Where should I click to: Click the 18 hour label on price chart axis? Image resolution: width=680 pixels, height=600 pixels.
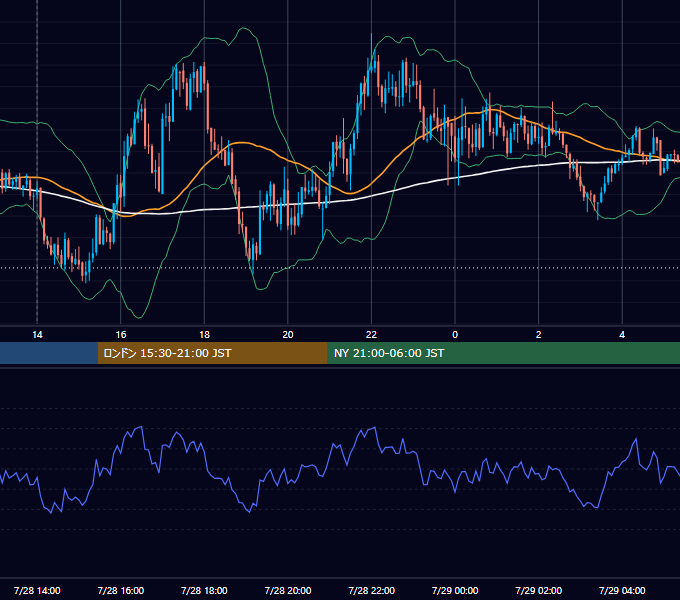point(204,335)
